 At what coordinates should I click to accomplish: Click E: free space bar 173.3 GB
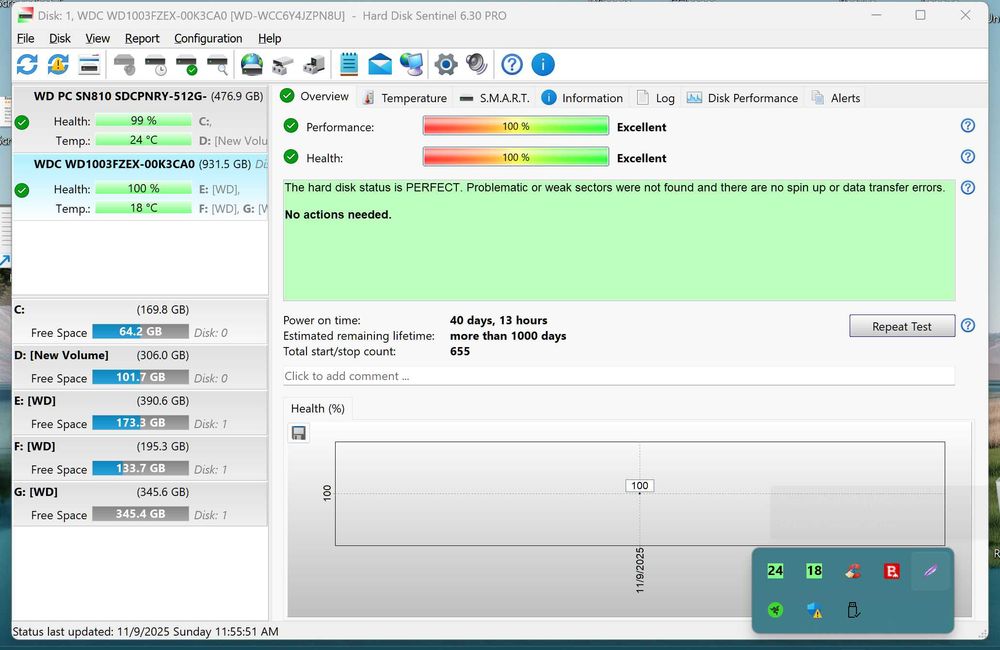pos(140,423)
